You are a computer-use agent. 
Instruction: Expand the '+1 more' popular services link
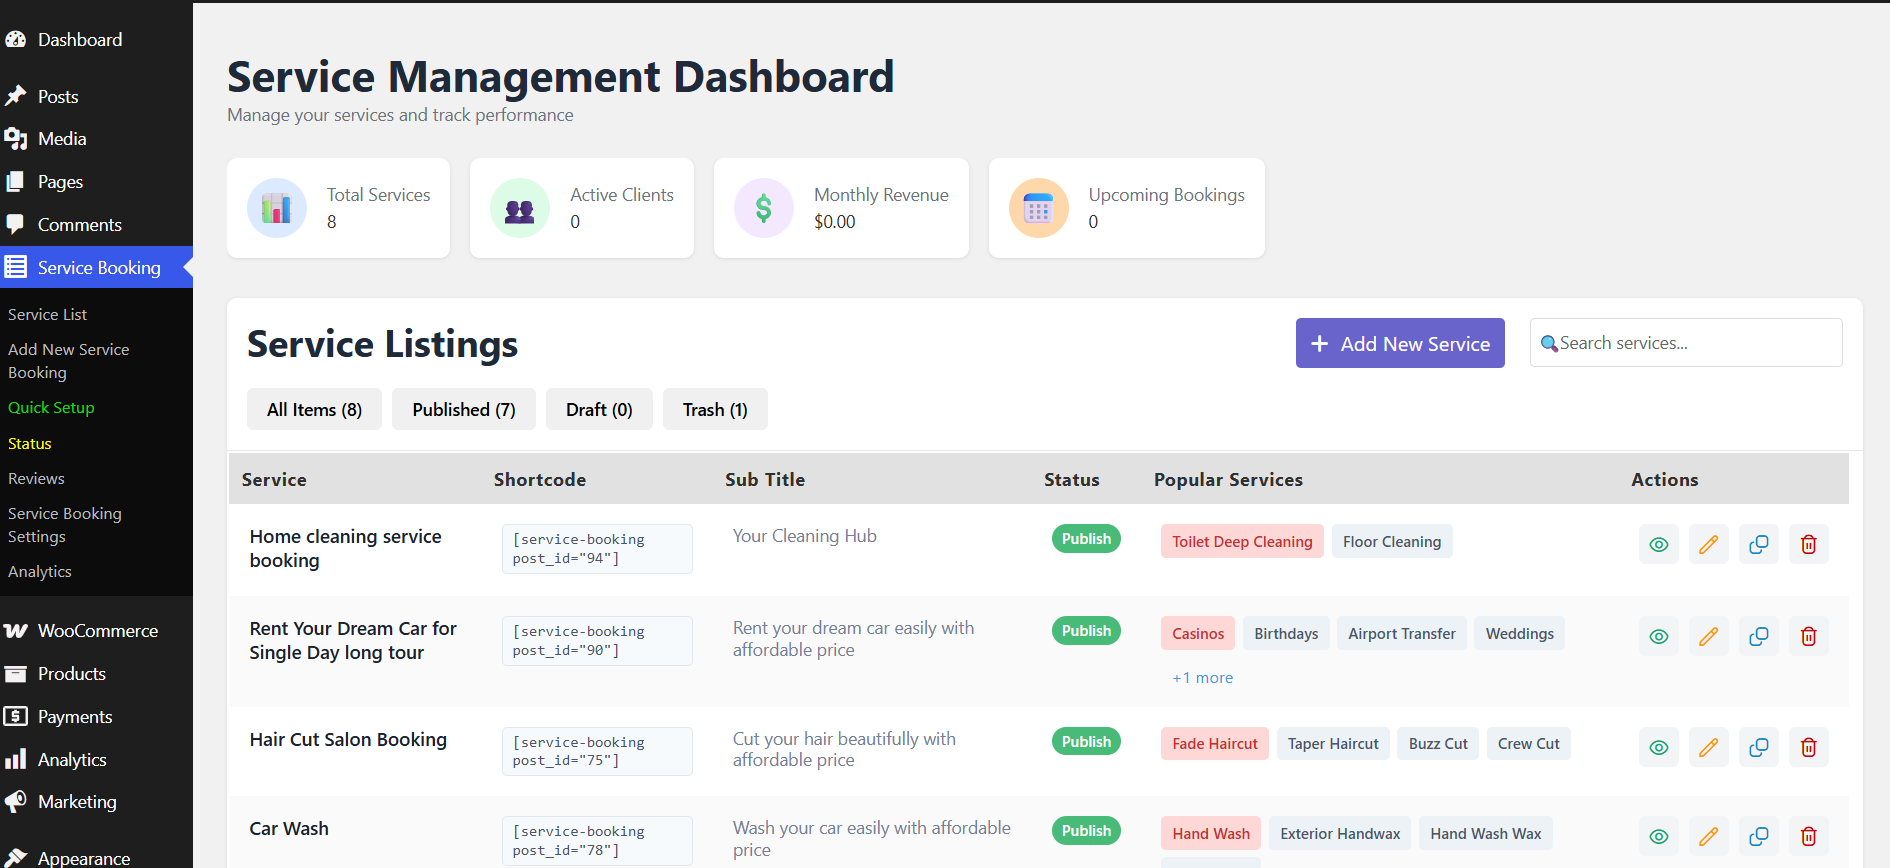(1202, 678)
